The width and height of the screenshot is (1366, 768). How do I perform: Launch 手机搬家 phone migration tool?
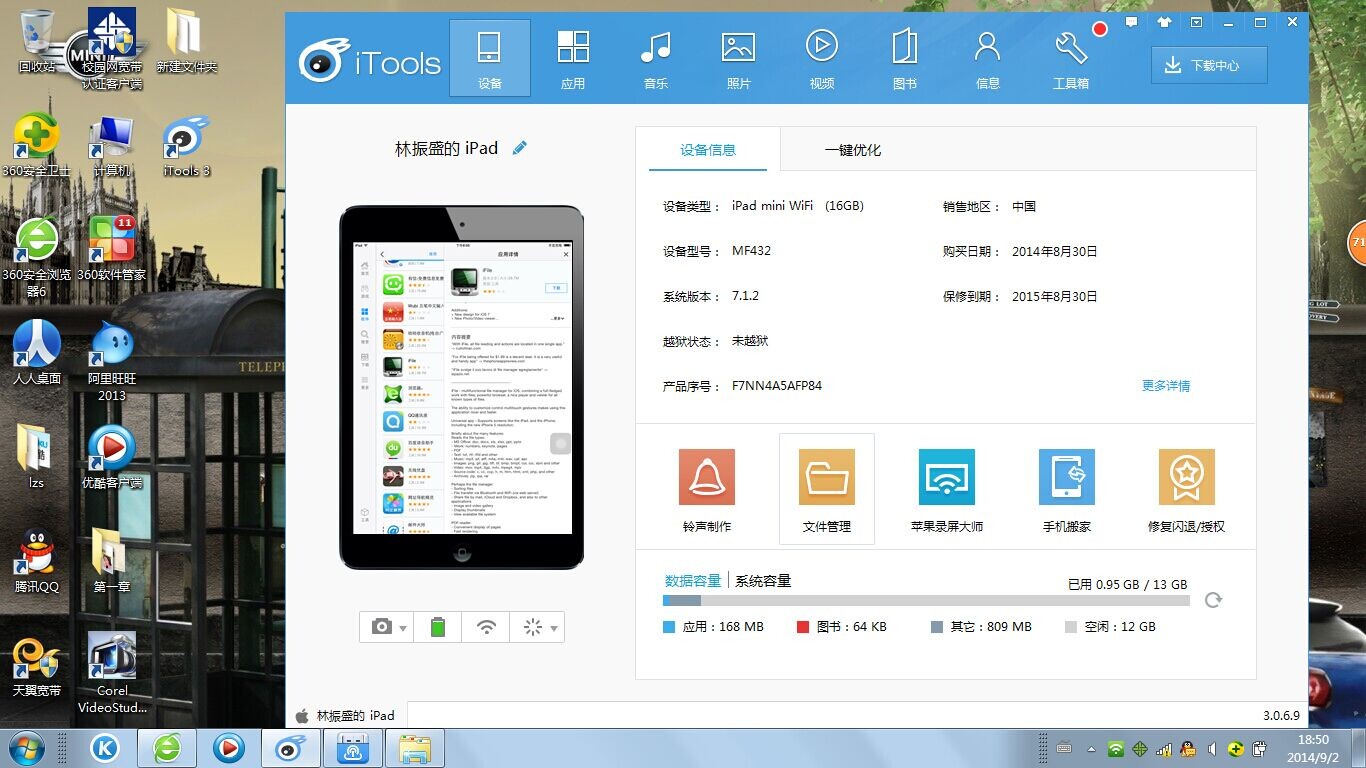coord(1067,490)
